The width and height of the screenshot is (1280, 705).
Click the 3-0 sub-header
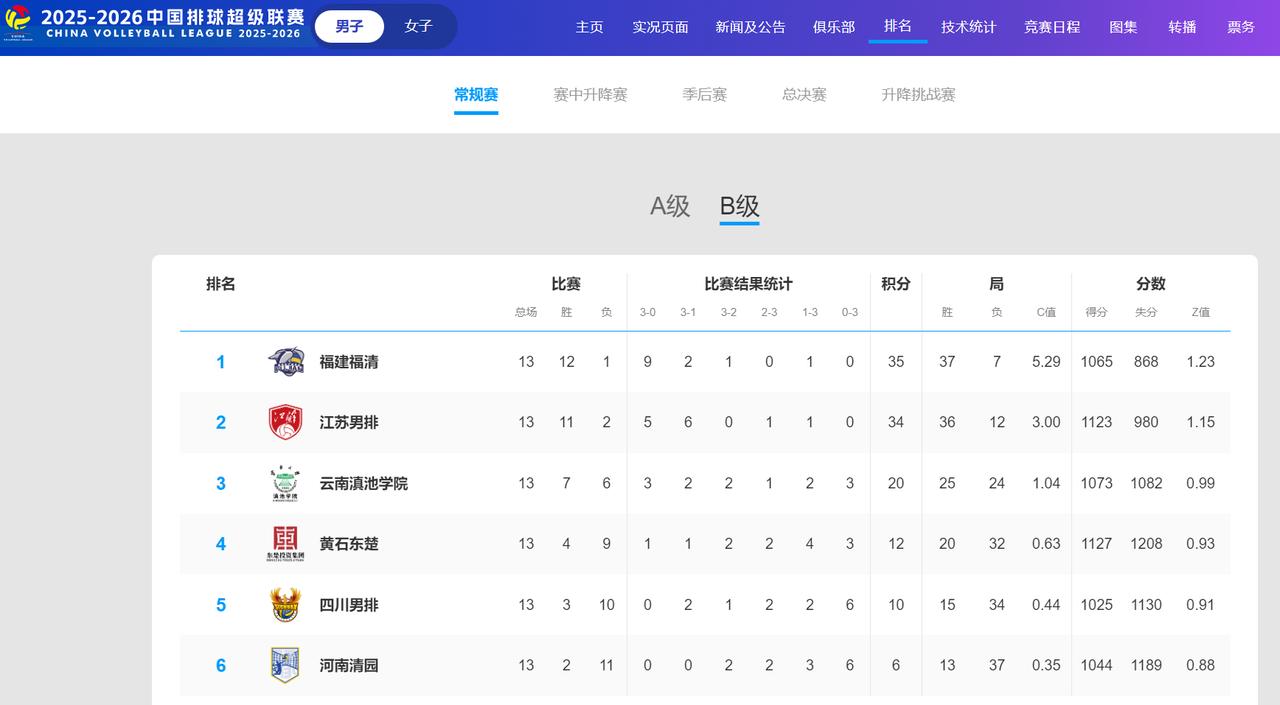coord(648,312)
